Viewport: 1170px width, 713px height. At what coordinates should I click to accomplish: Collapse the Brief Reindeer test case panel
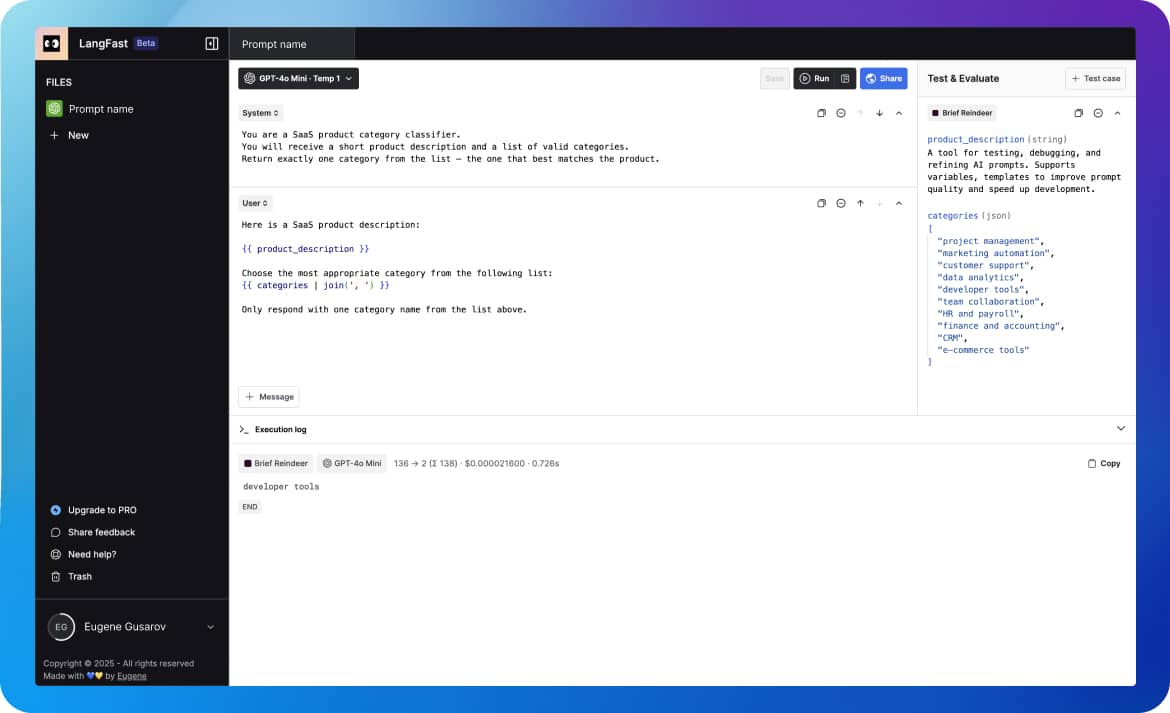point(1118,113)
